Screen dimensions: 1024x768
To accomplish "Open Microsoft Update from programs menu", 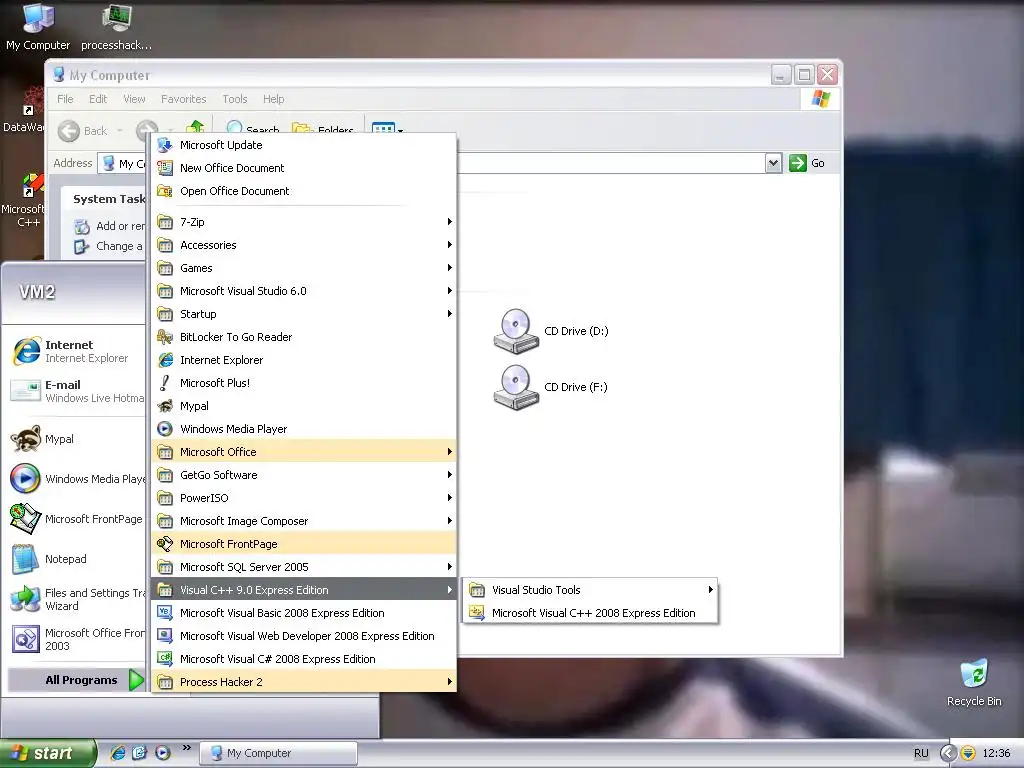I will 304,145.
